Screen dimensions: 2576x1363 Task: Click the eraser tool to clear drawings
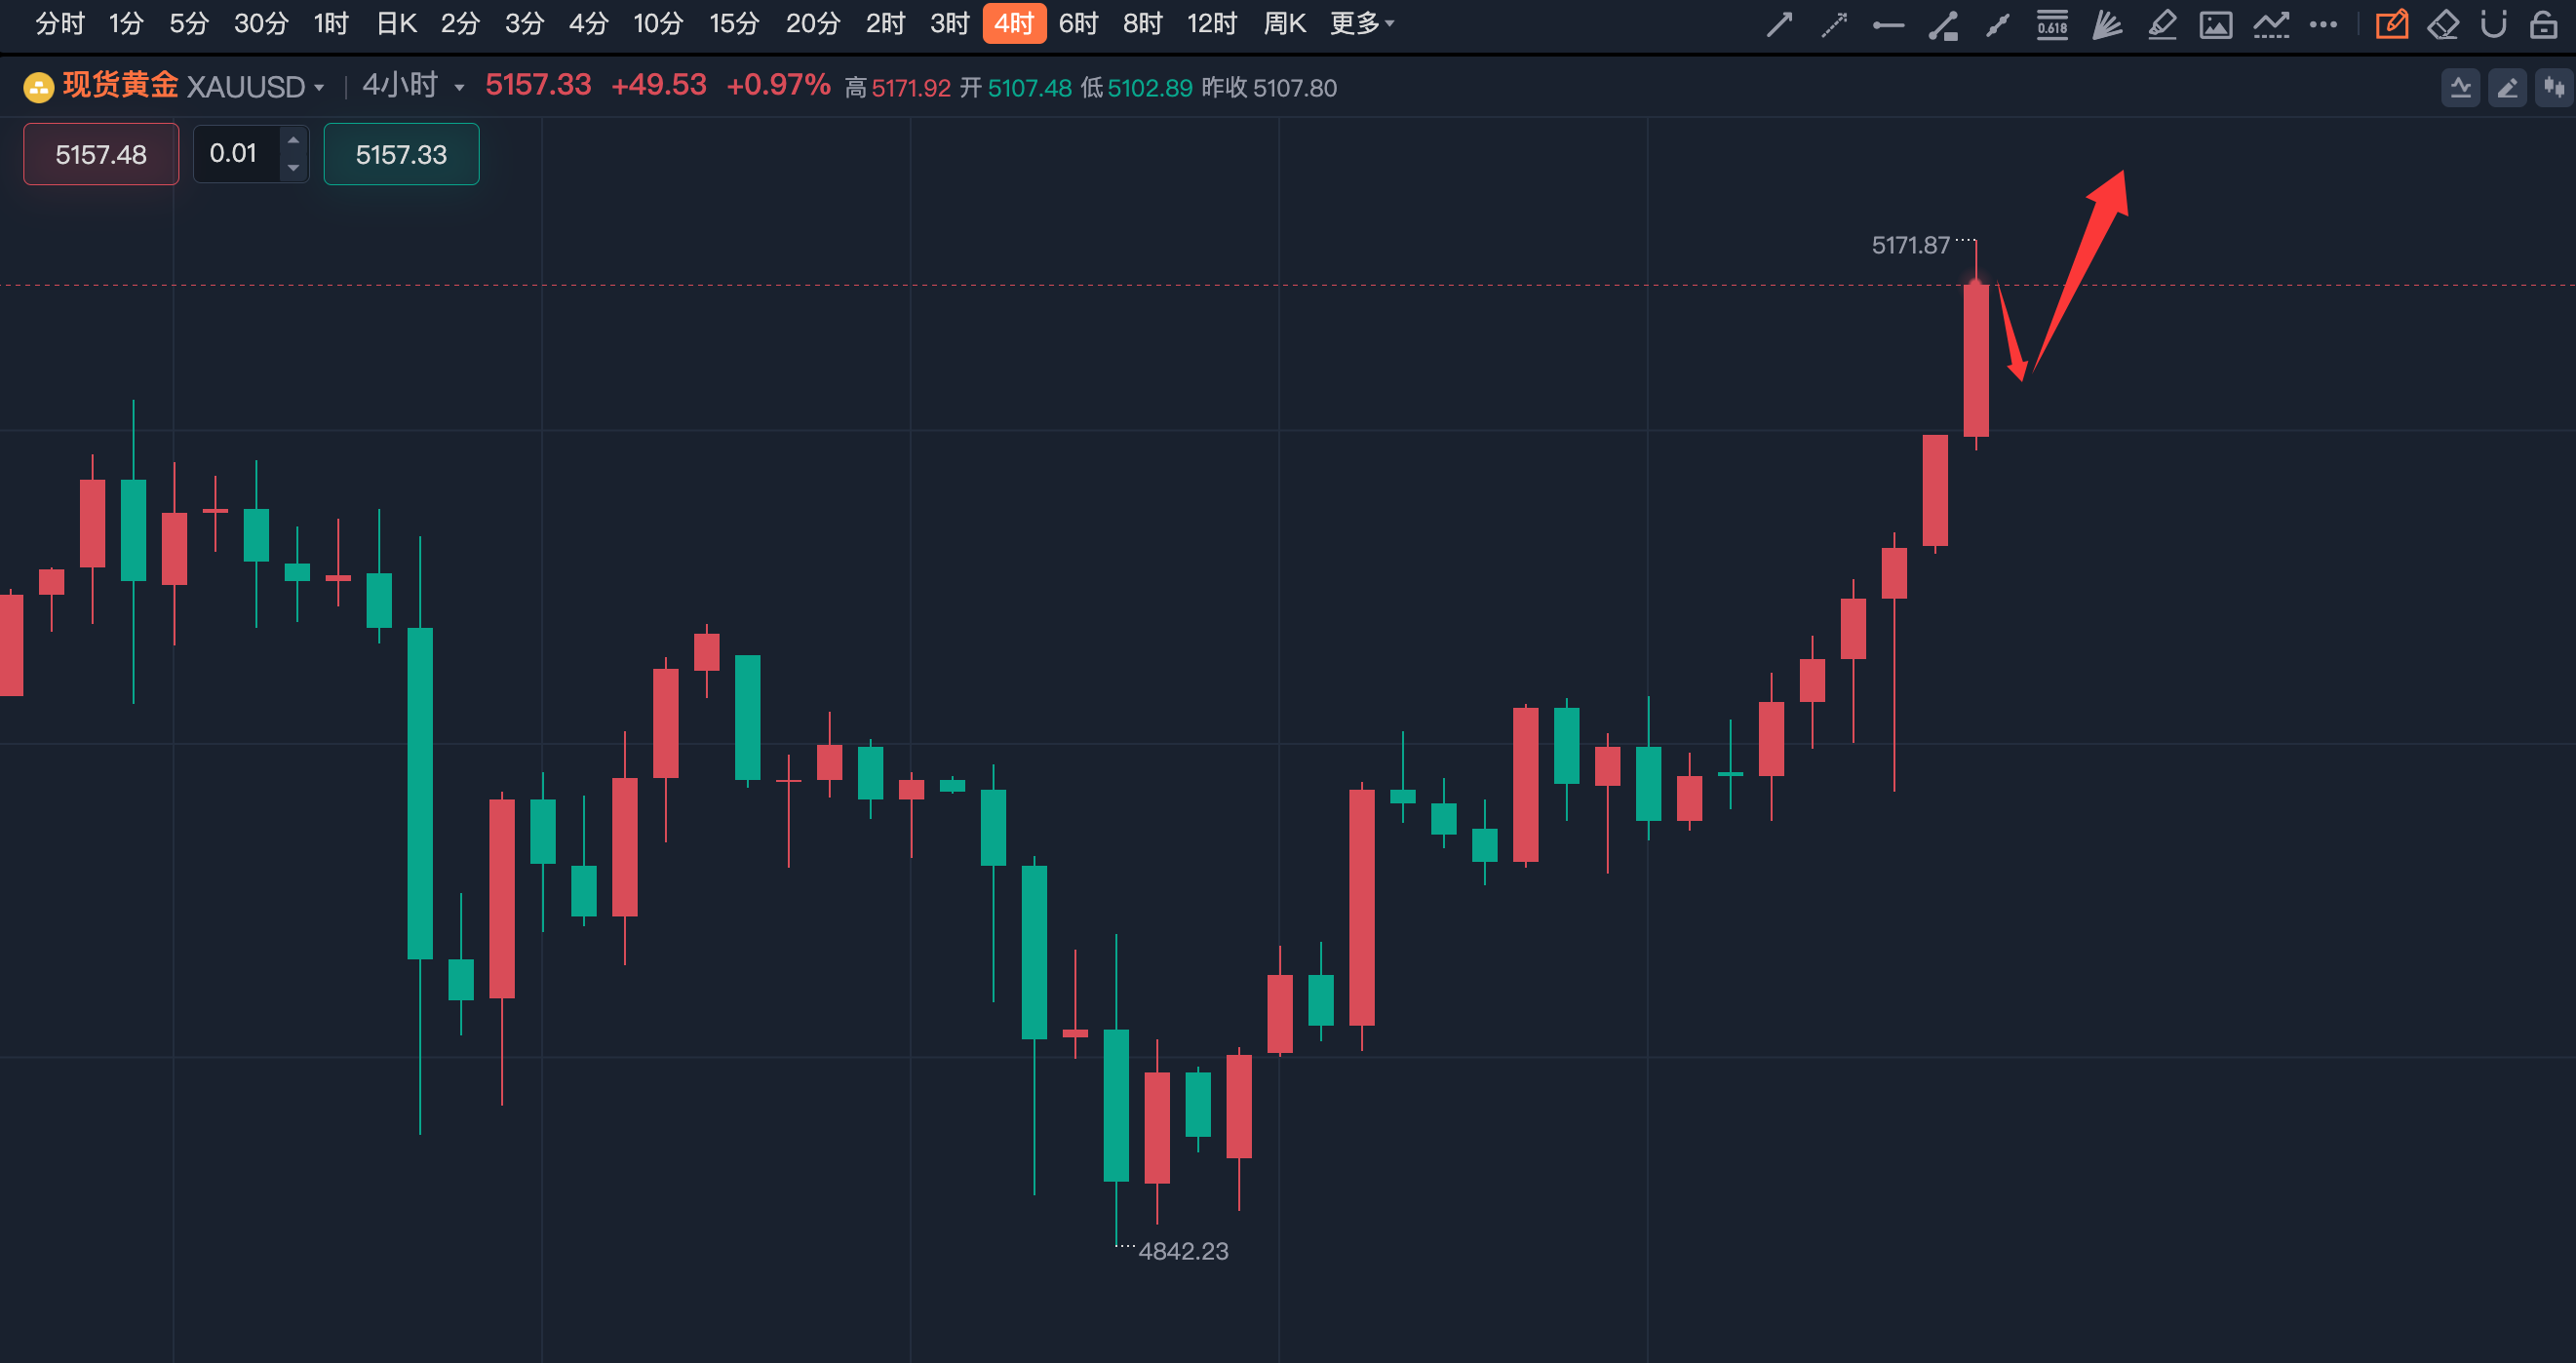pos(2443,24)
